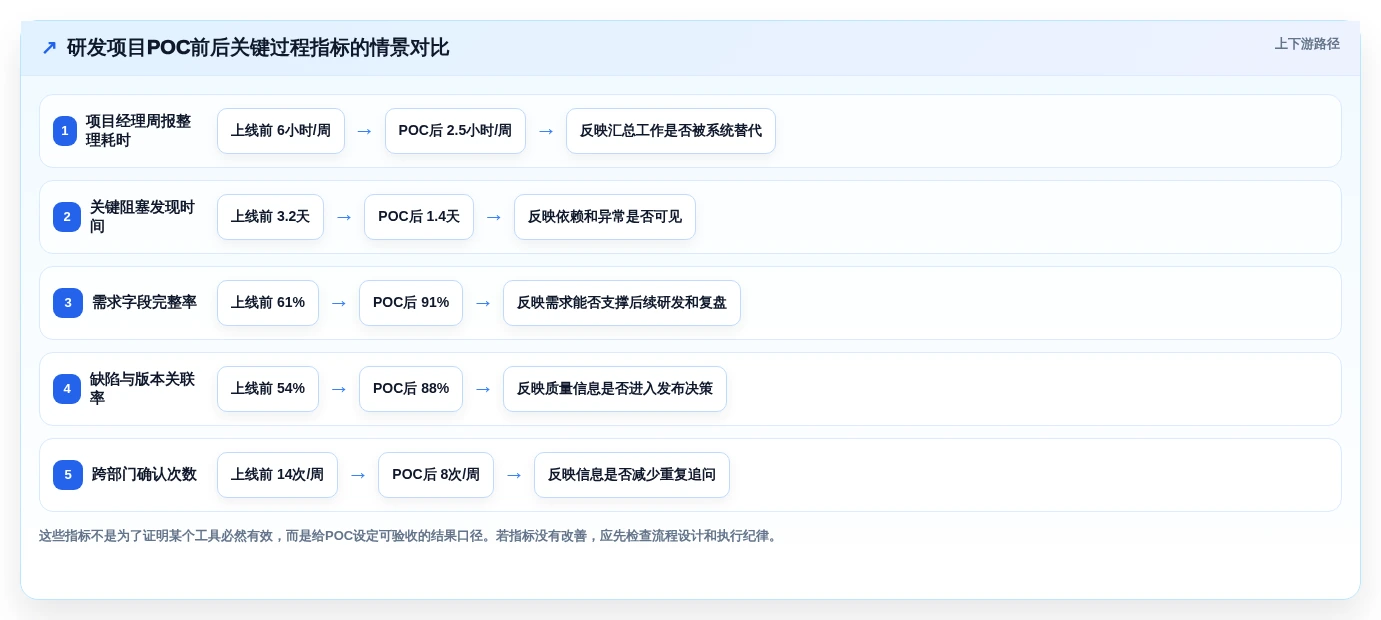Click the footnote starting 这些指标不是为了证明

410,536
